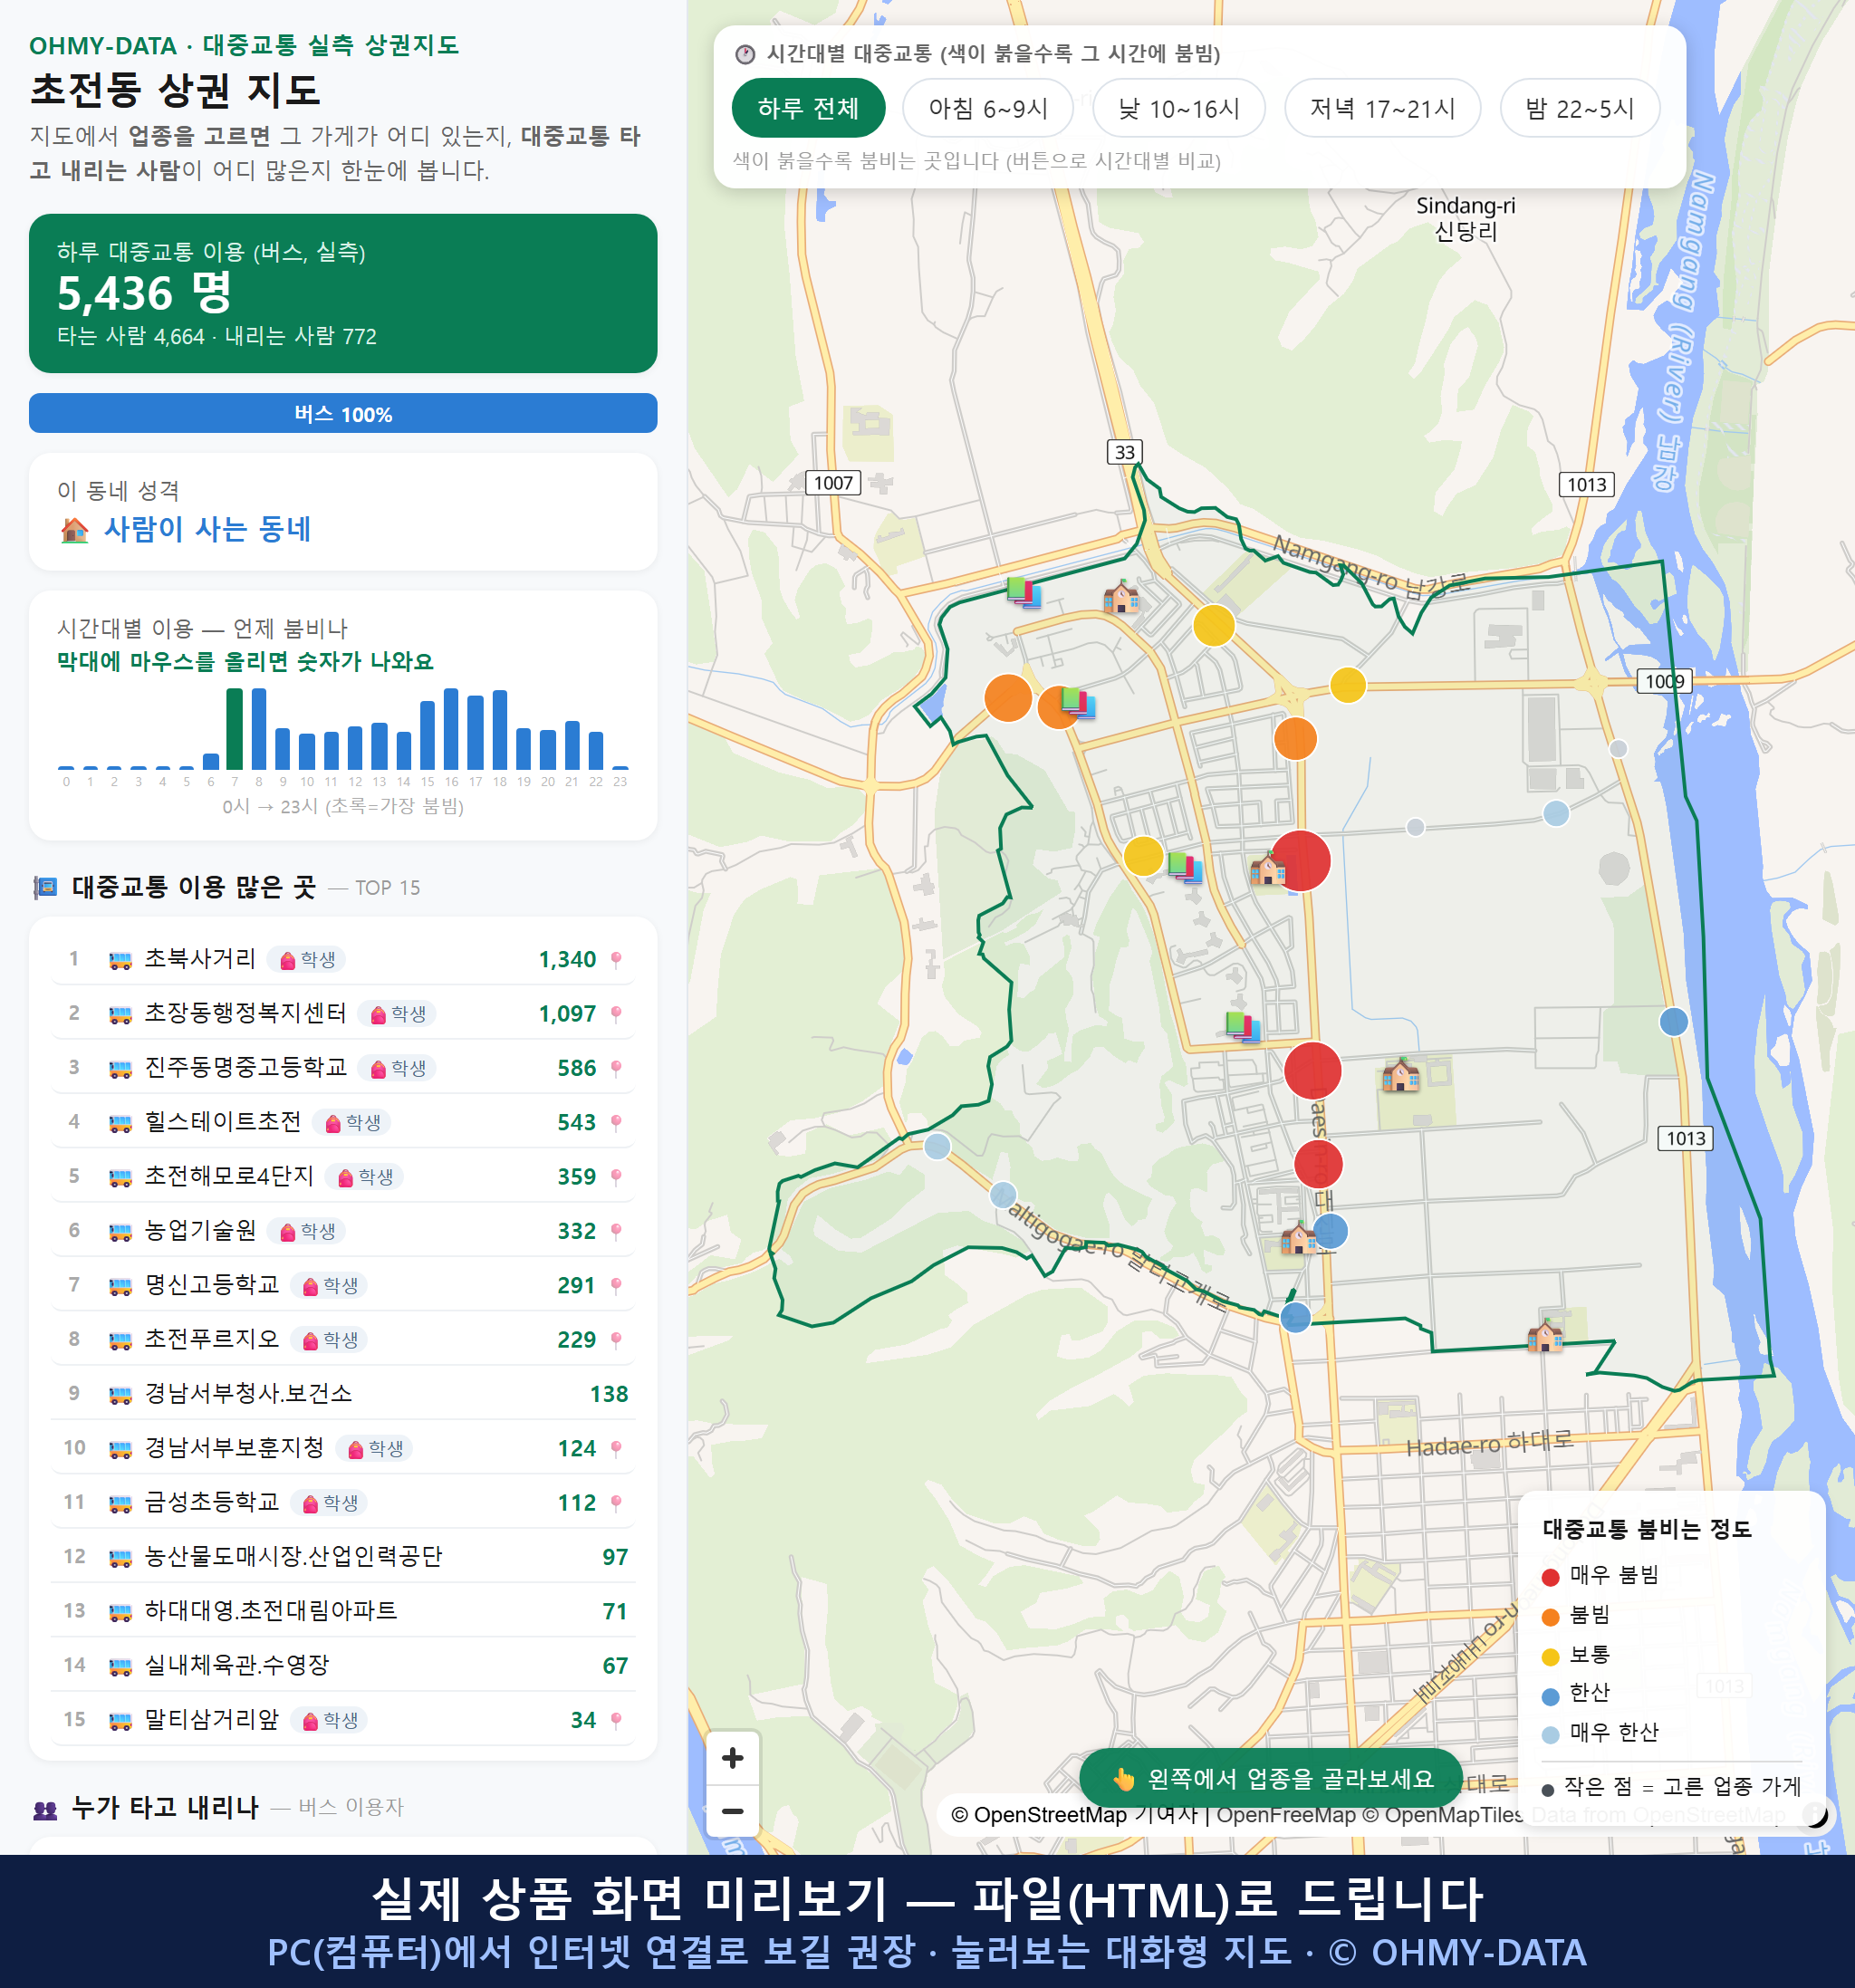Click the school marker near route 33
This screenshot has width=1855, height=1988.
pyautogui.click(x=1120, y=598)
